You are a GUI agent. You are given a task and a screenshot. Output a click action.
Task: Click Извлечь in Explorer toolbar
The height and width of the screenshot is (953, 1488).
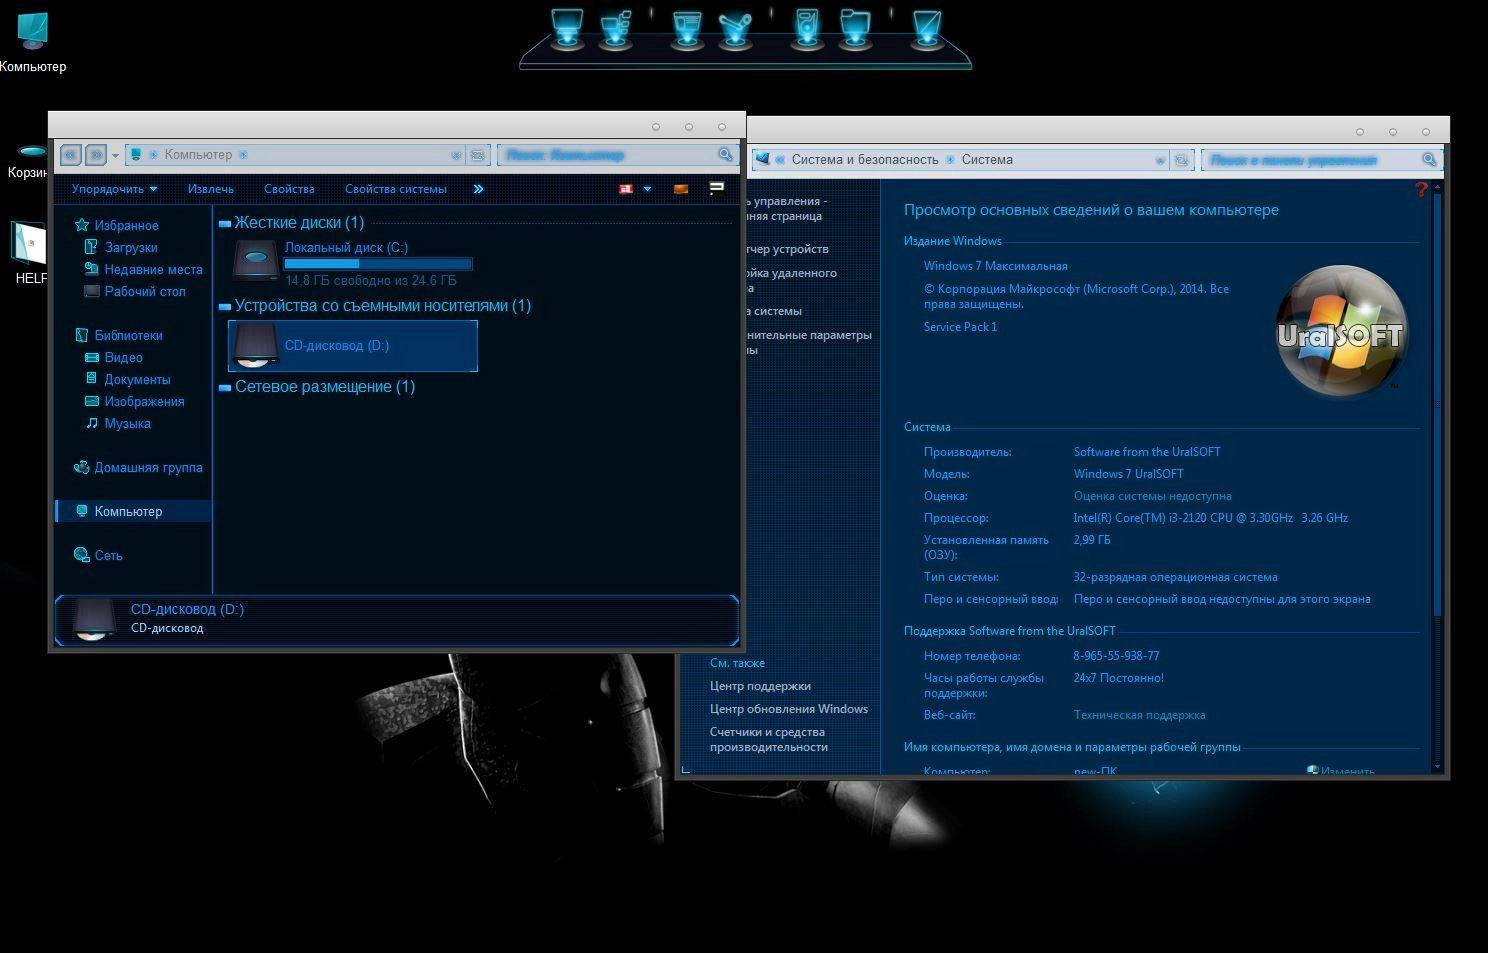(211, 189)
